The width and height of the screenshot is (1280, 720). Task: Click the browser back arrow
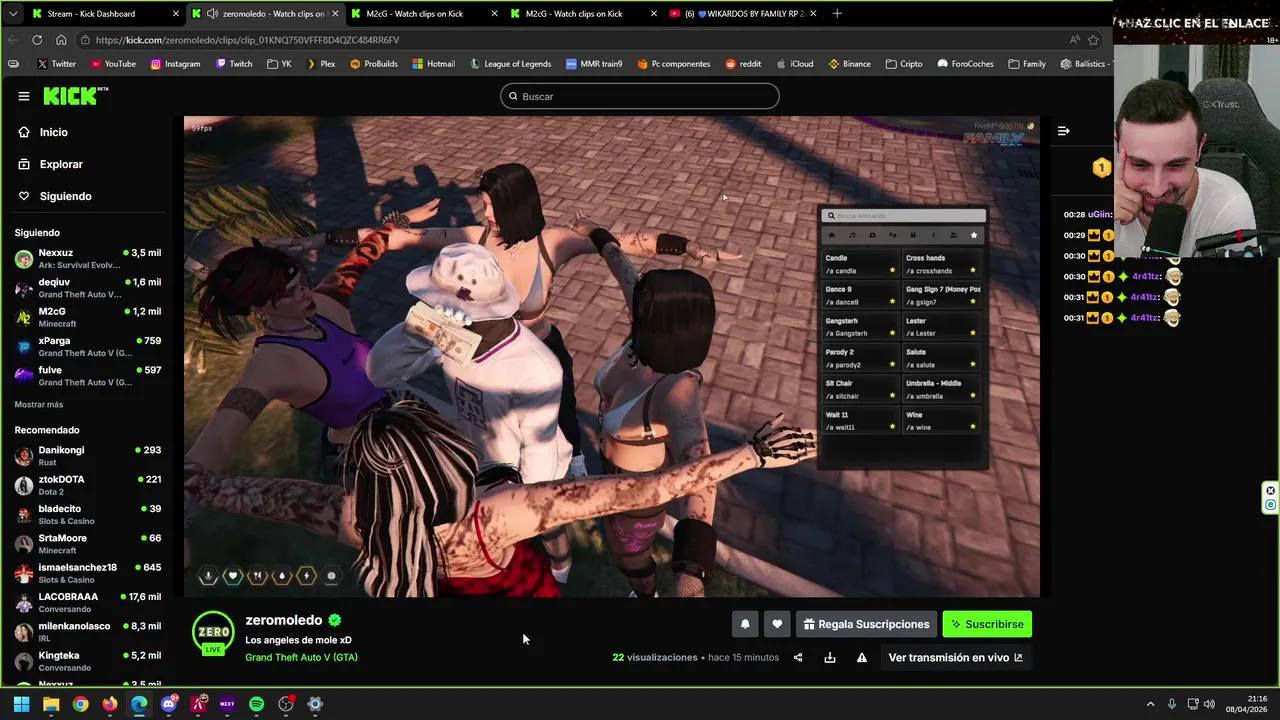tap(13, 40)
